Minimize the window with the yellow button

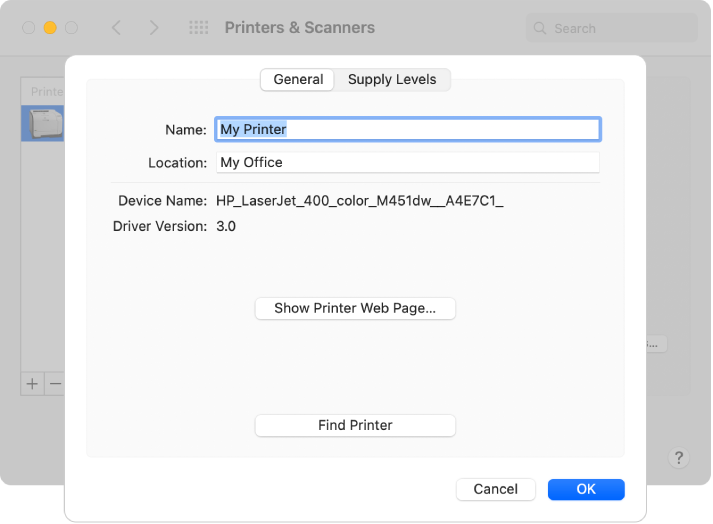point(50,28)
